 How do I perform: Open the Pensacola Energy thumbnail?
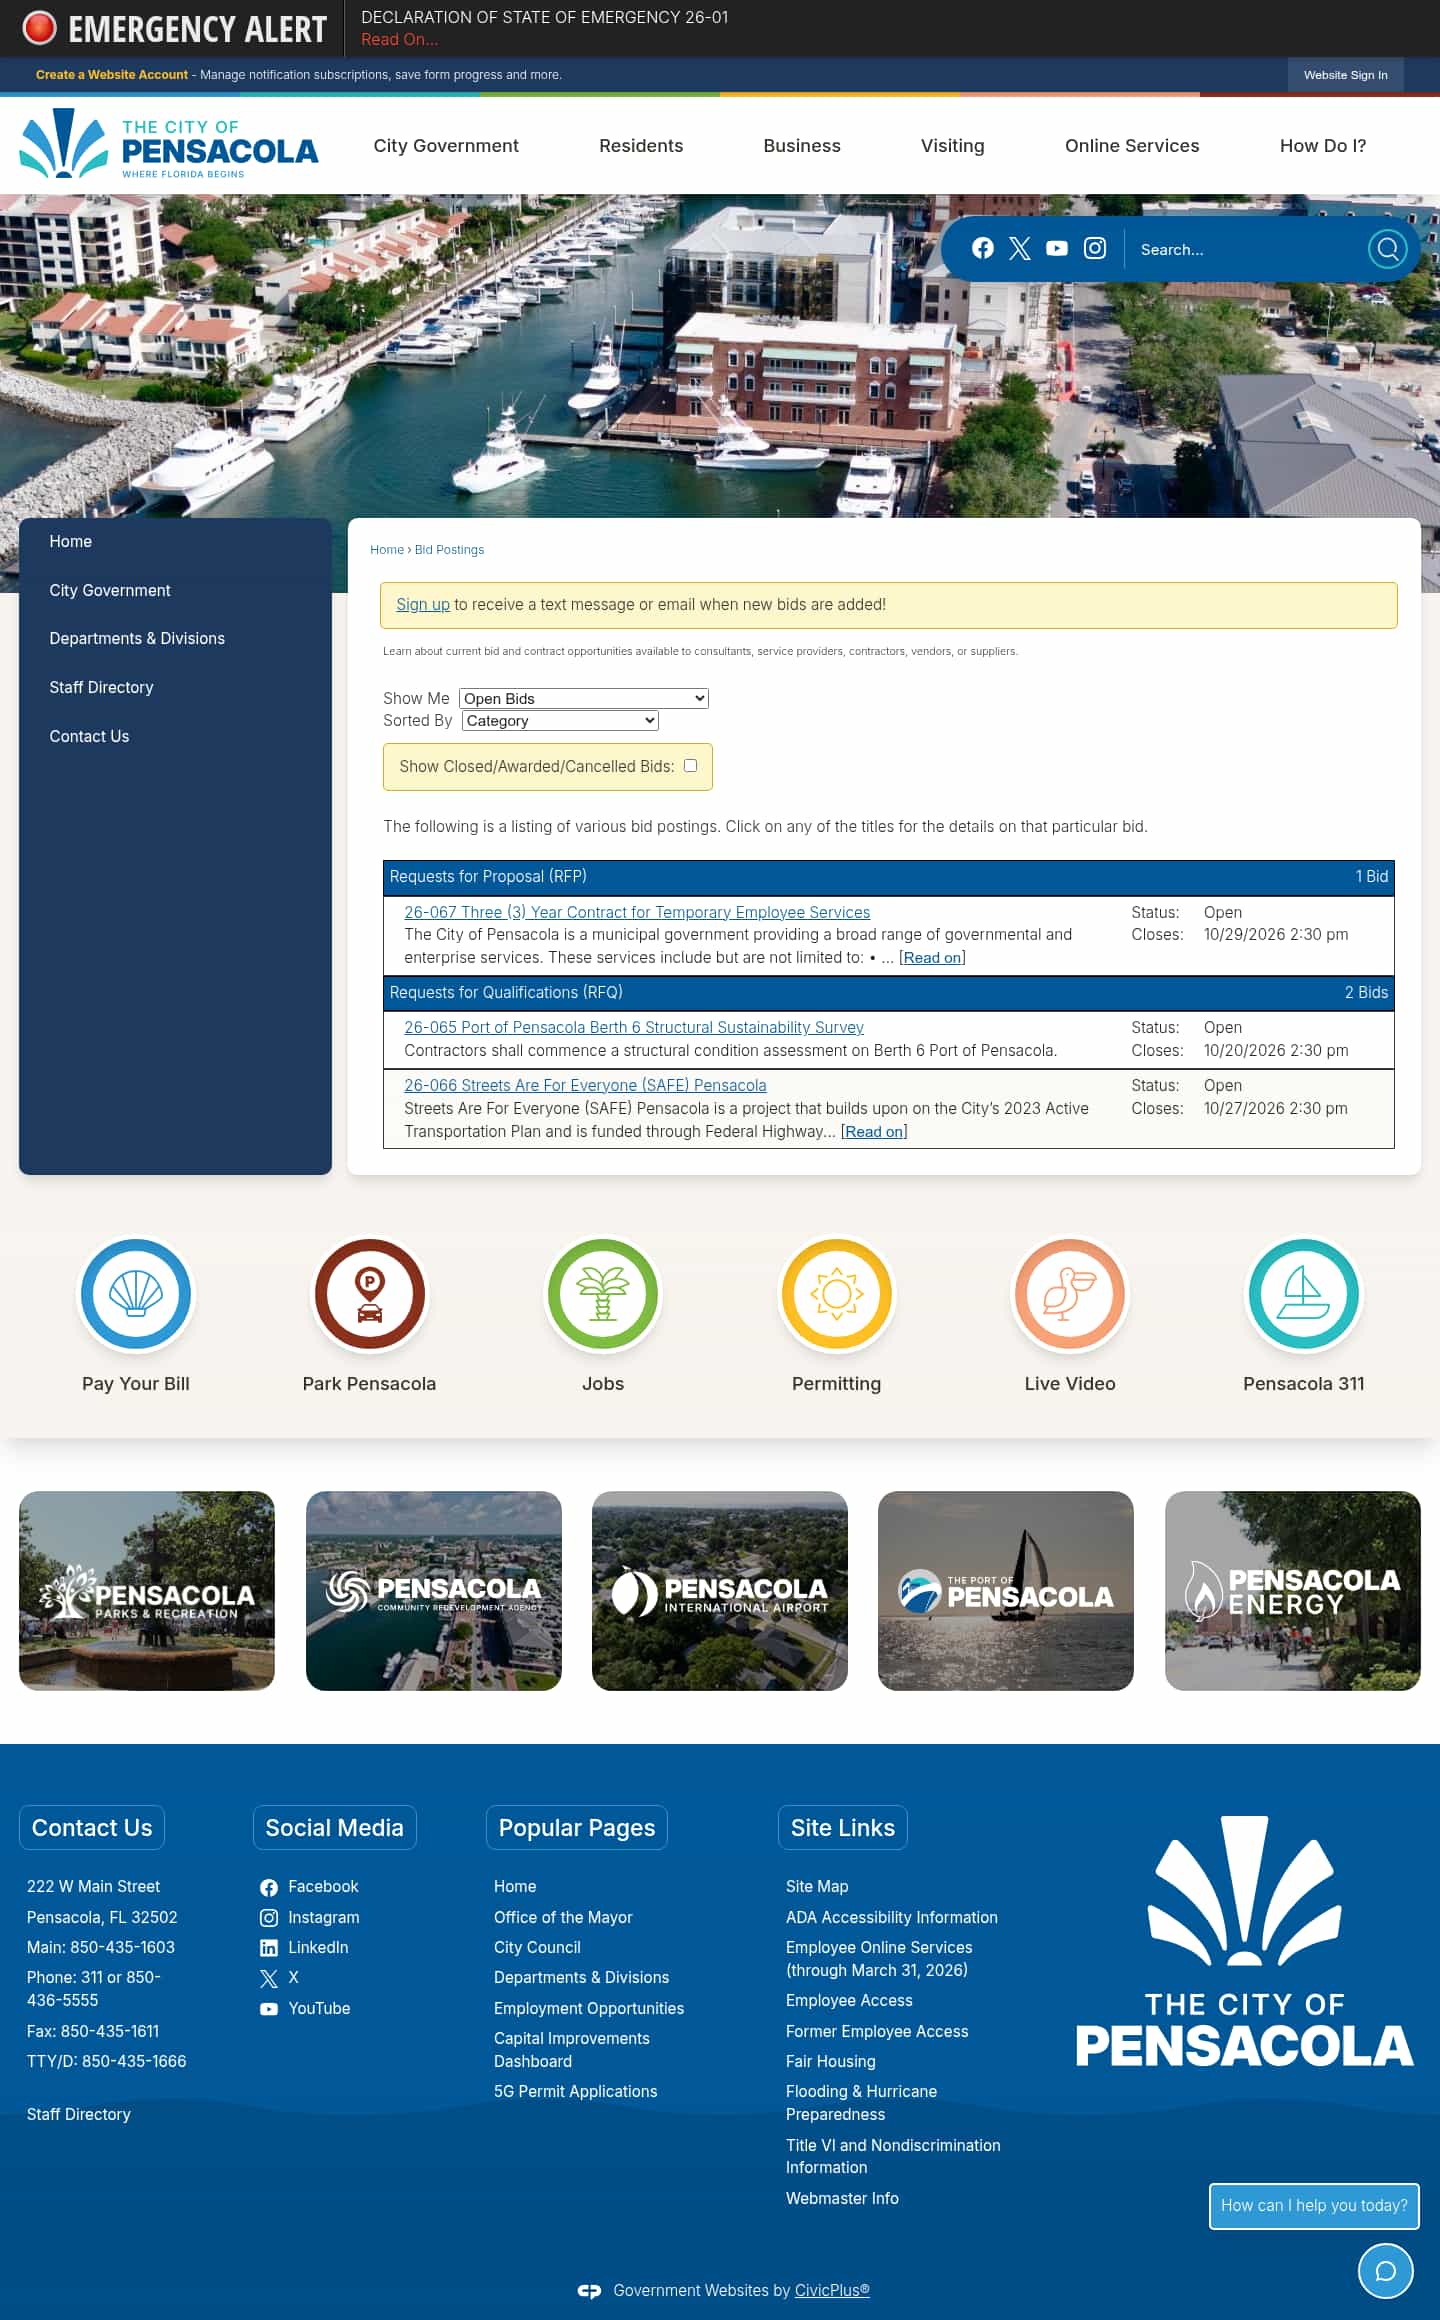1293,1591
